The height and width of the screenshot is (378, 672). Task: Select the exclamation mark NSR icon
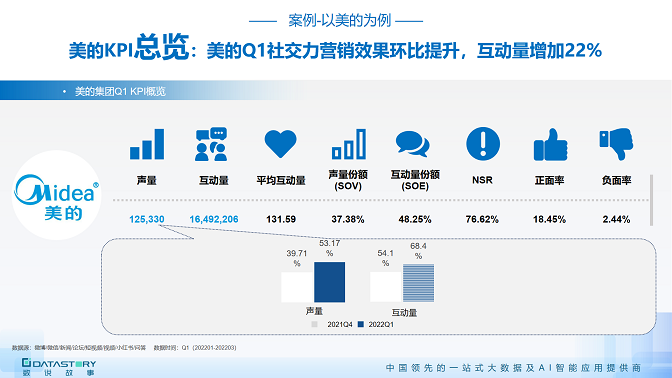click(483, 144)
